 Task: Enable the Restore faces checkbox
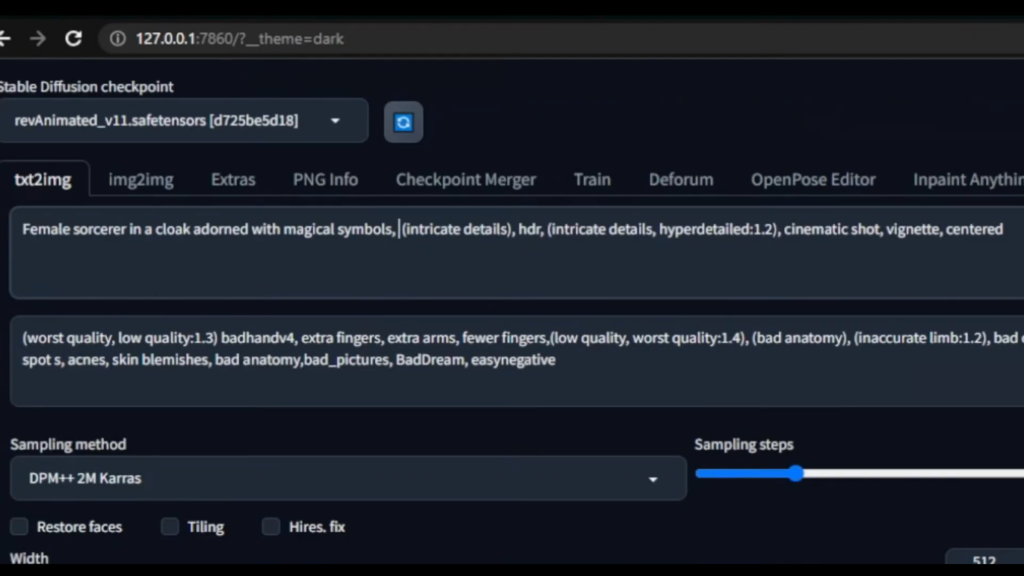tap(19, 527)
